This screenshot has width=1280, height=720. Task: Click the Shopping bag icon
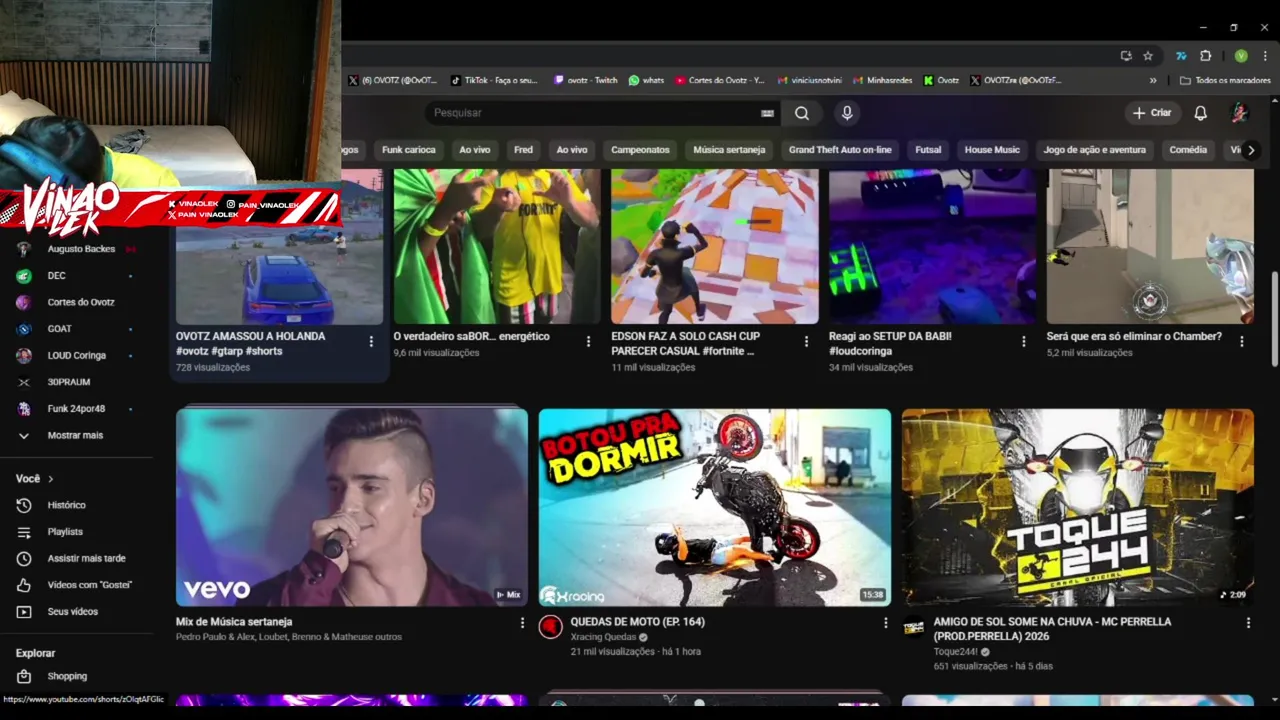(x=24, y=676)
